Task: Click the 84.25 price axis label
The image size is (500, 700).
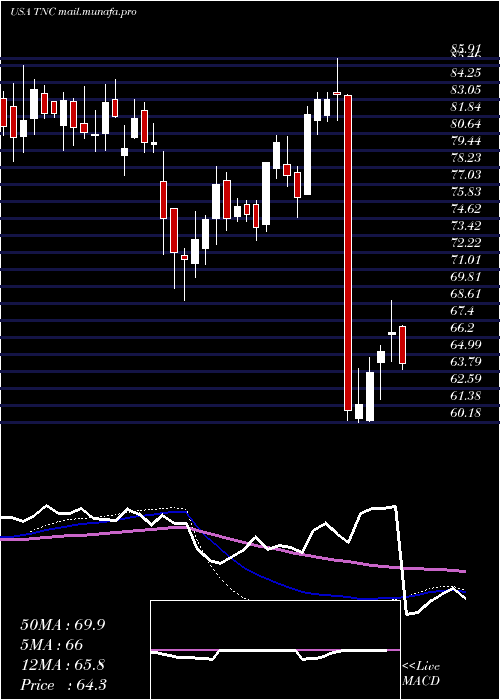Action: [466, 73]
